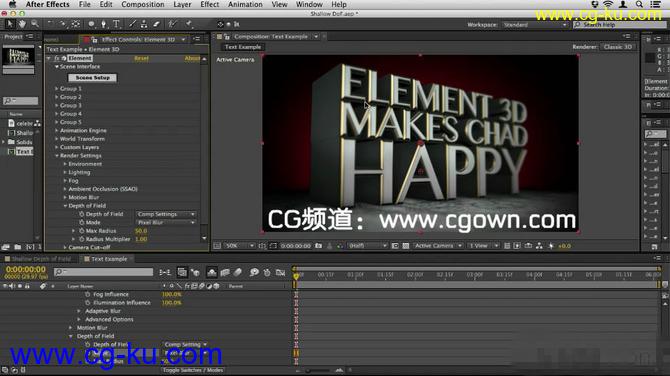Open Composition Mini-Flowchart in timeline
The height and width of the screenshot is (376, 670).
tap(165, 272)
